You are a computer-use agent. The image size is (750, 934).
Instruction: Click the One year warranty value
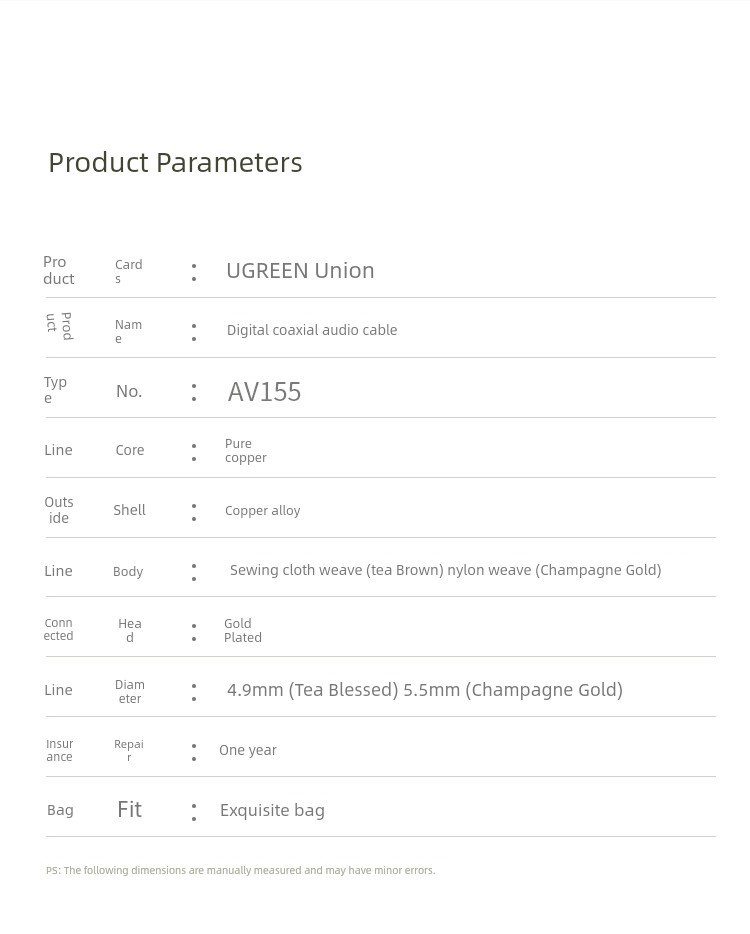(247, 750)
